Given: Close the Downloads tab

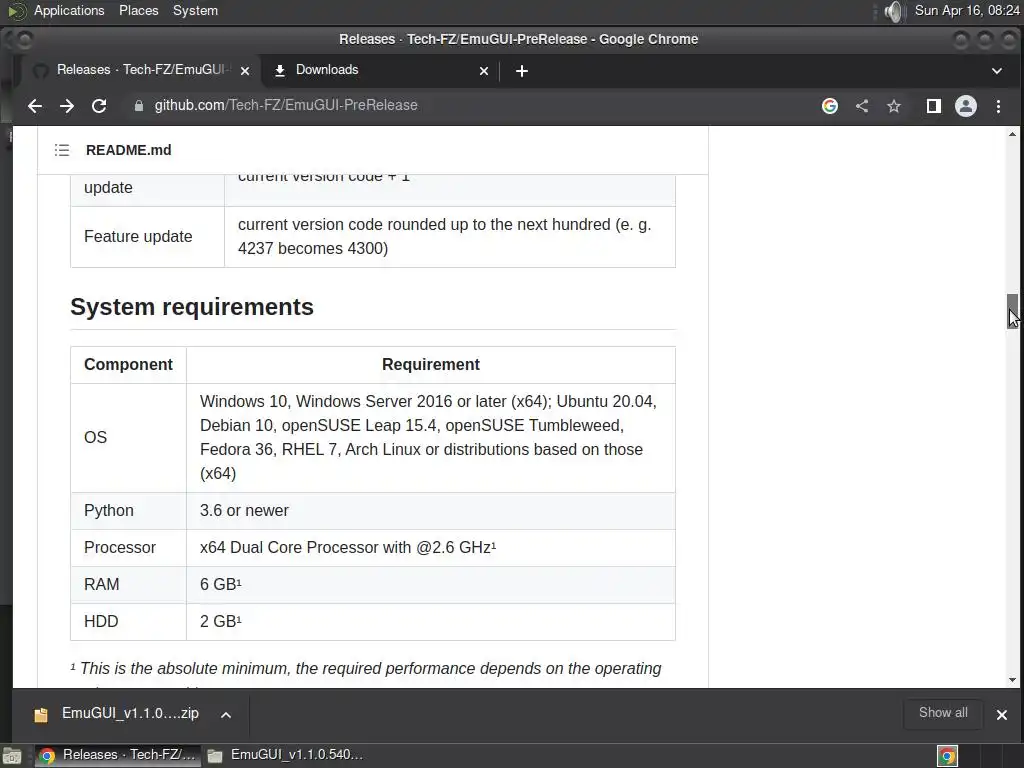Looking at the screenshot, I should pos(484,71).
